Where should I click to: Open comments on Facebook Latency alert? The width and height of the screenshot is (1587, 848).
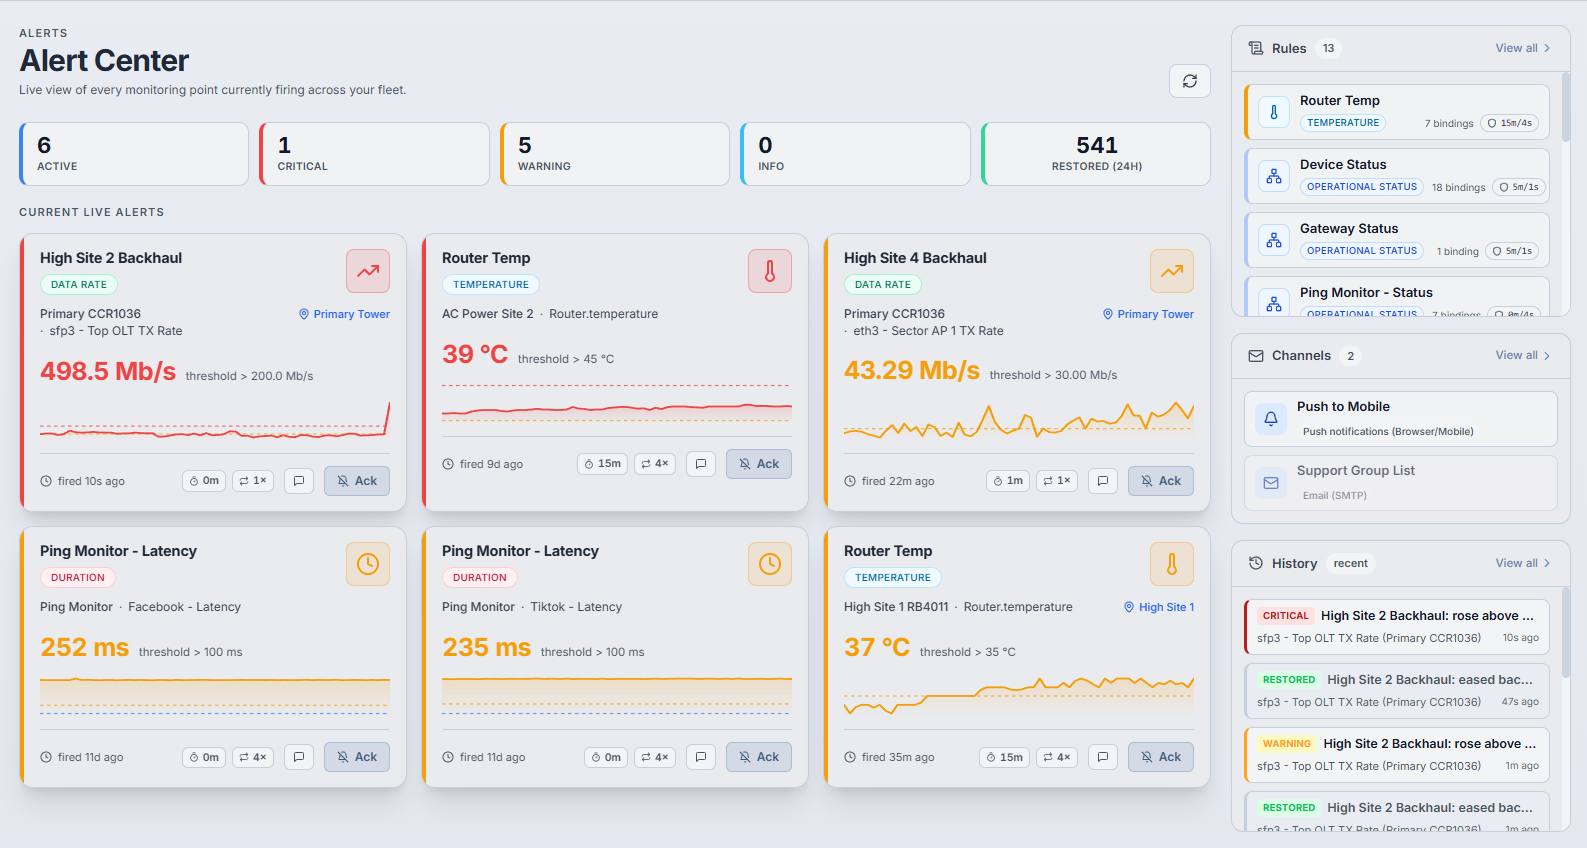299,757
